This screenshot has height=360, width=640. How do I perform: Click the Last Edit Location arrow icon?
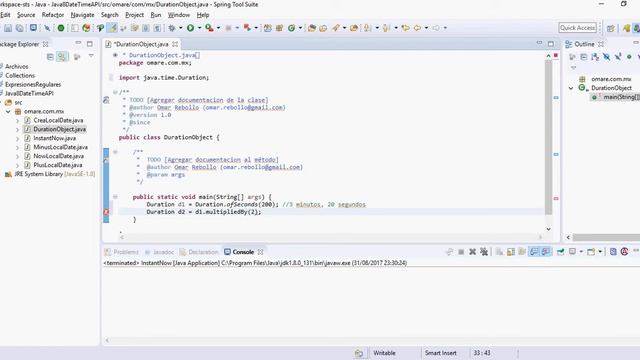(405, 28)
